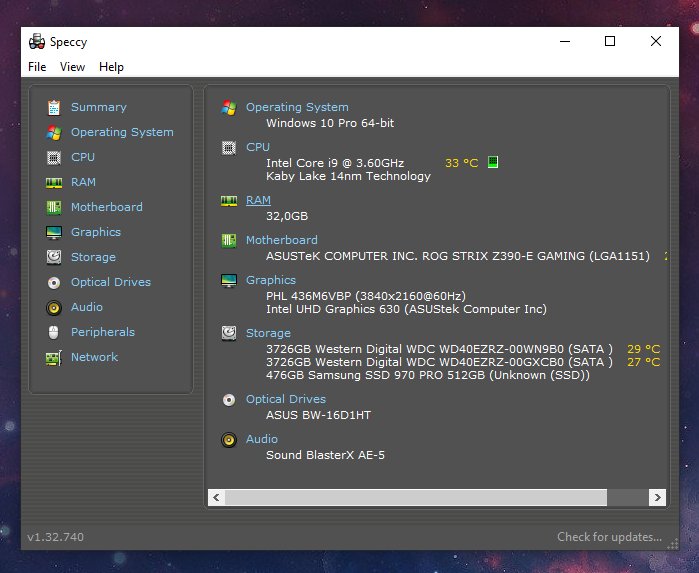This screenshot has width=699, height=573.
Task: Select Summary in the sidebar
Action: (99, 107)
